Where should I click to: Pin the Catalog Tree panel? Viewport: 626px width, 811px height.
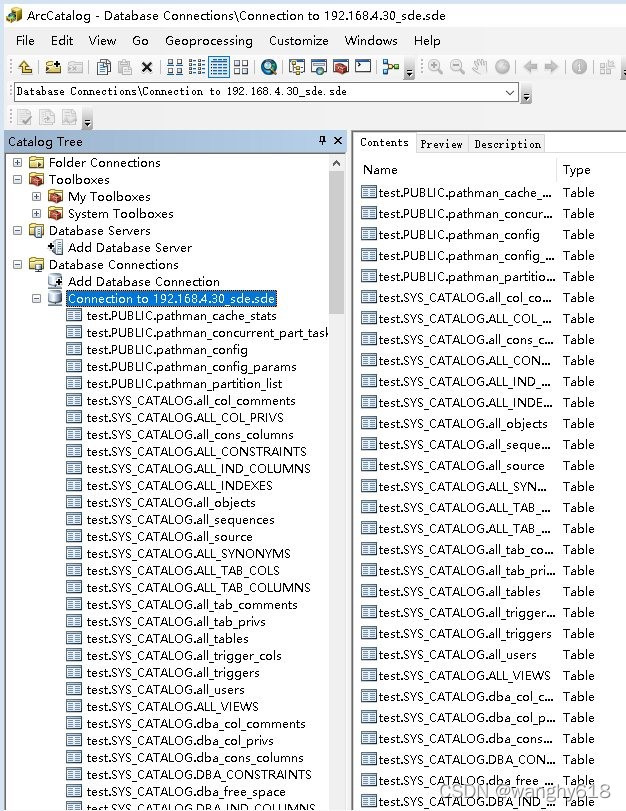(x=322, y=140)
